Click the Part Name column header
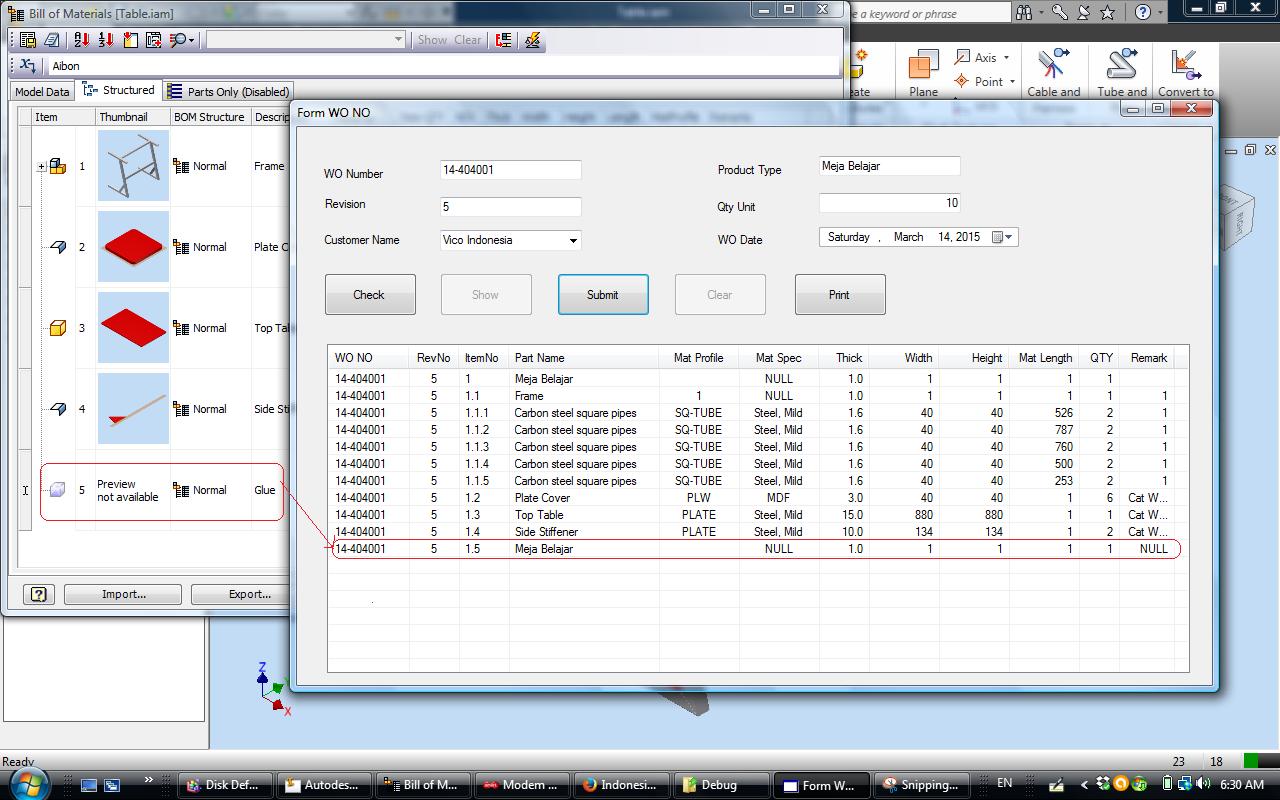Viewport: 1280px width, 800px height. (x=584, y=358)
